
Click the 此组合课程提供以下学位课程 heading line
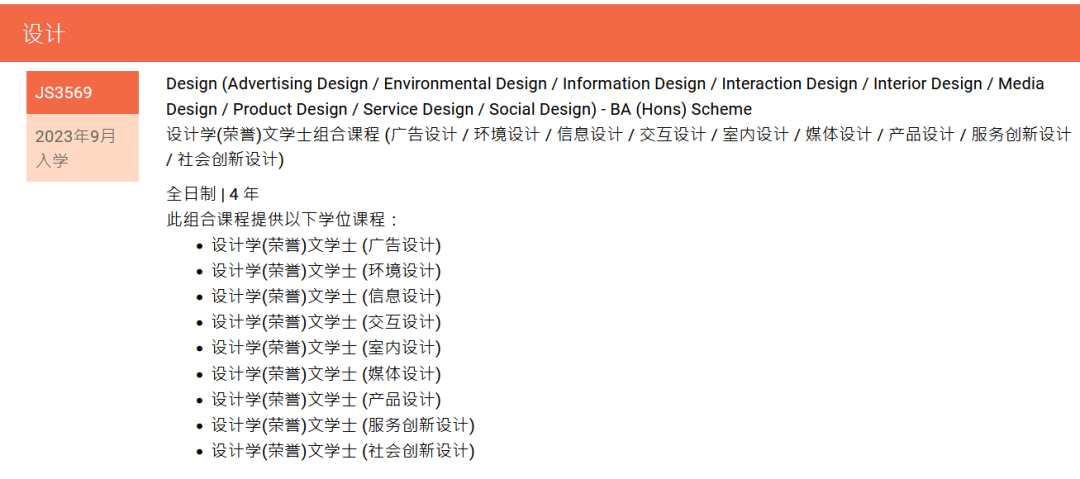click(x=282, y=220)
